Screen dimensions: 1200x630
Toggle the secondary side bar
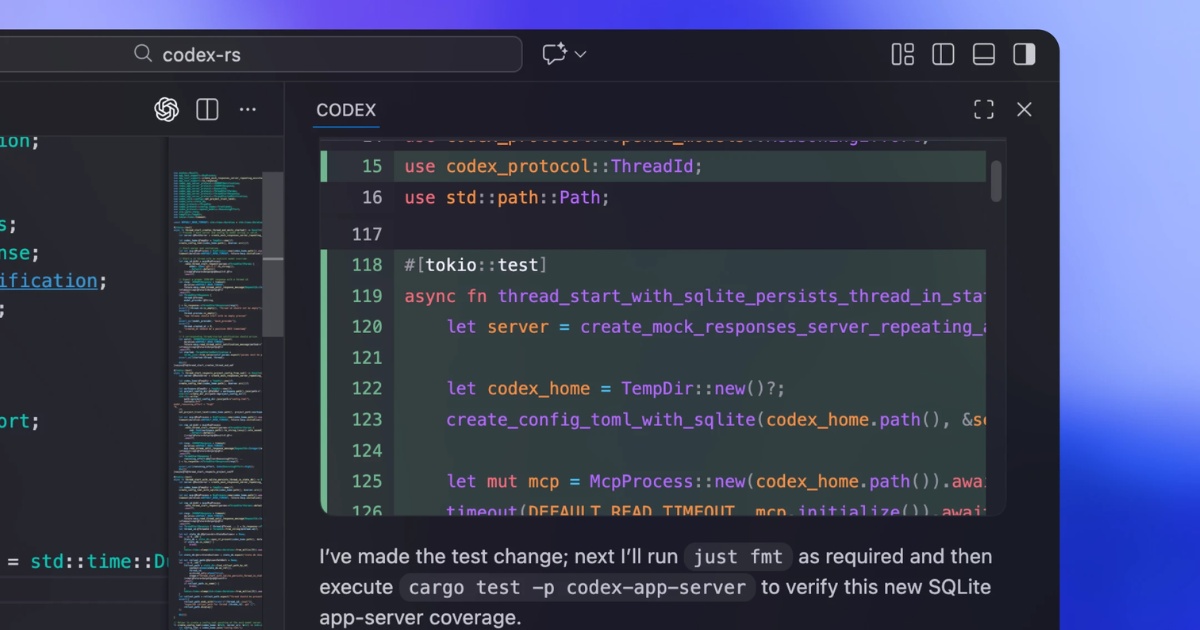click(1024, 54)
